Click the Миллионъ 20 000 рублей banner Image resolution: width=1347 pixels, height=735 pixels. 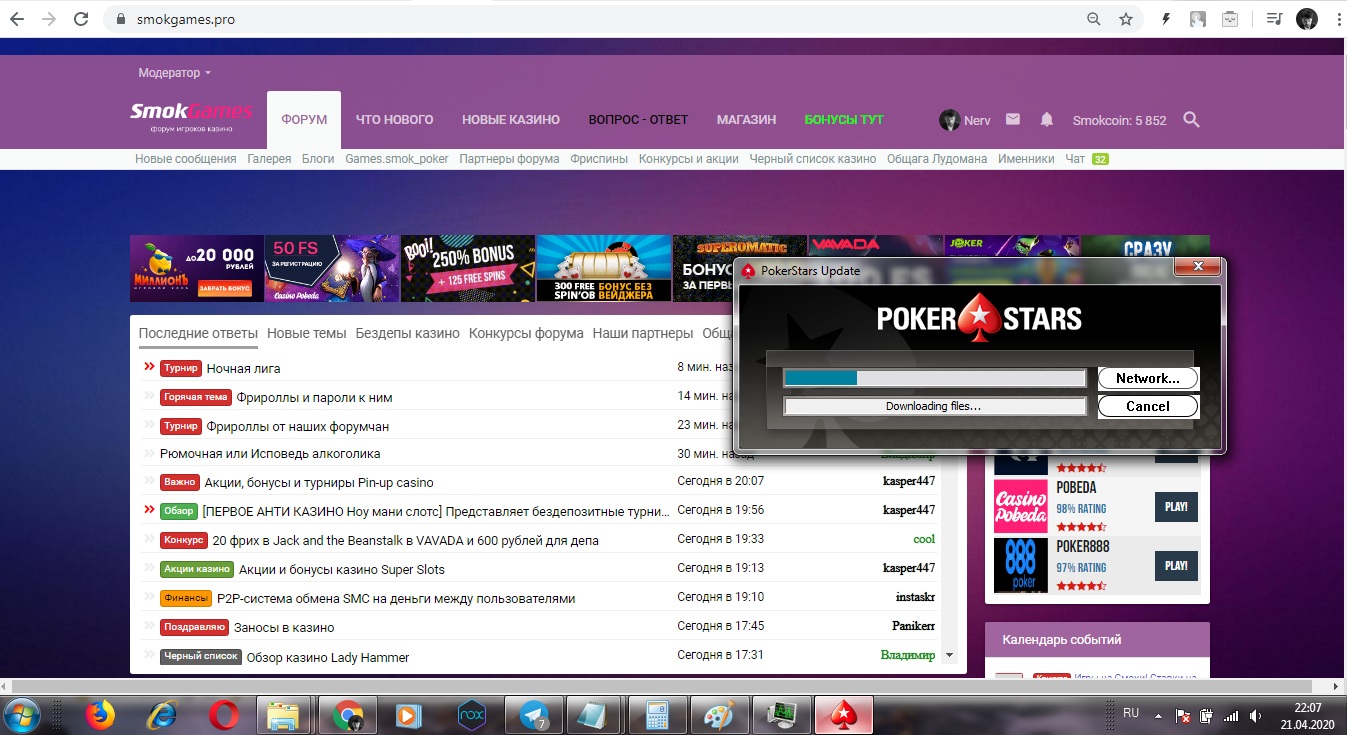point(196,269)
